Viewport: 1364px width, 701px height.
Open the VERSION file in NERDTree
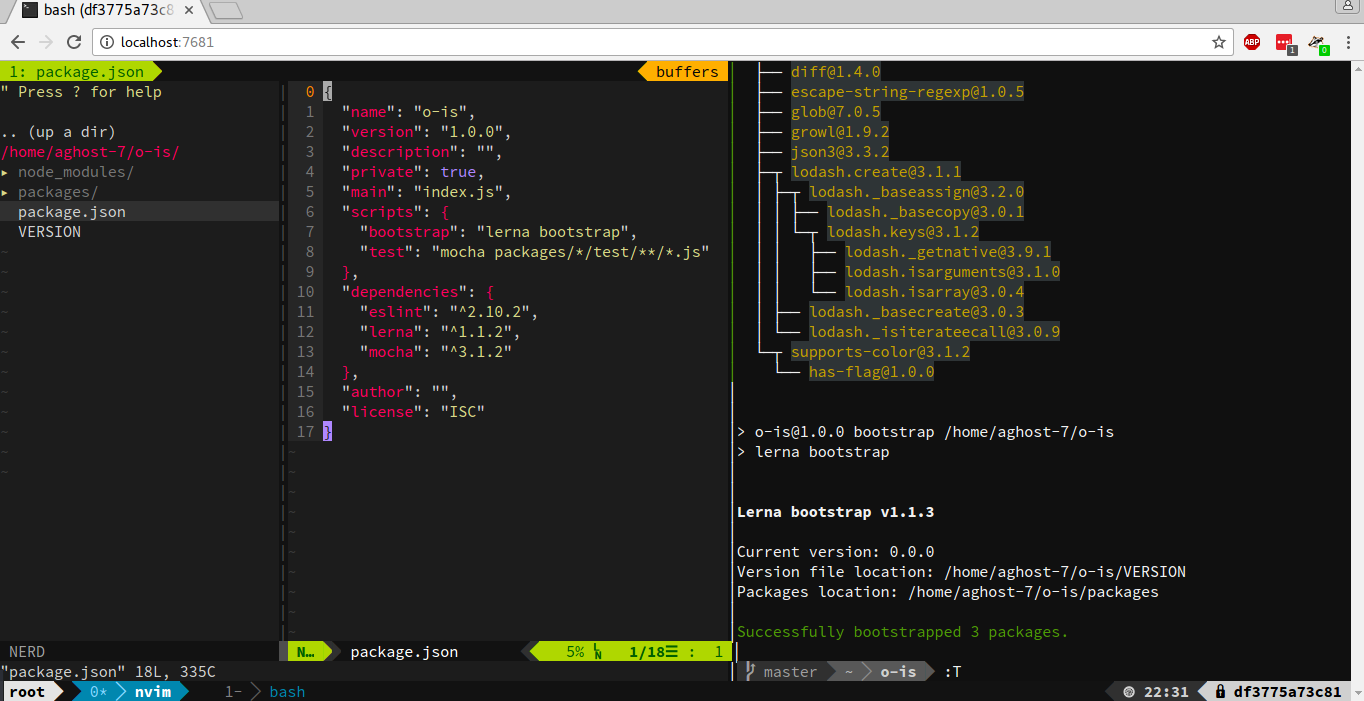point(49,232)
